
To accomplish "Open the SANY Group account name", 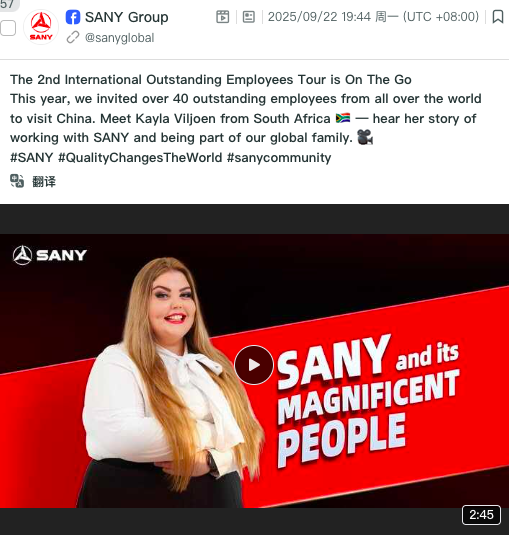I will click(x=127, y=17).
